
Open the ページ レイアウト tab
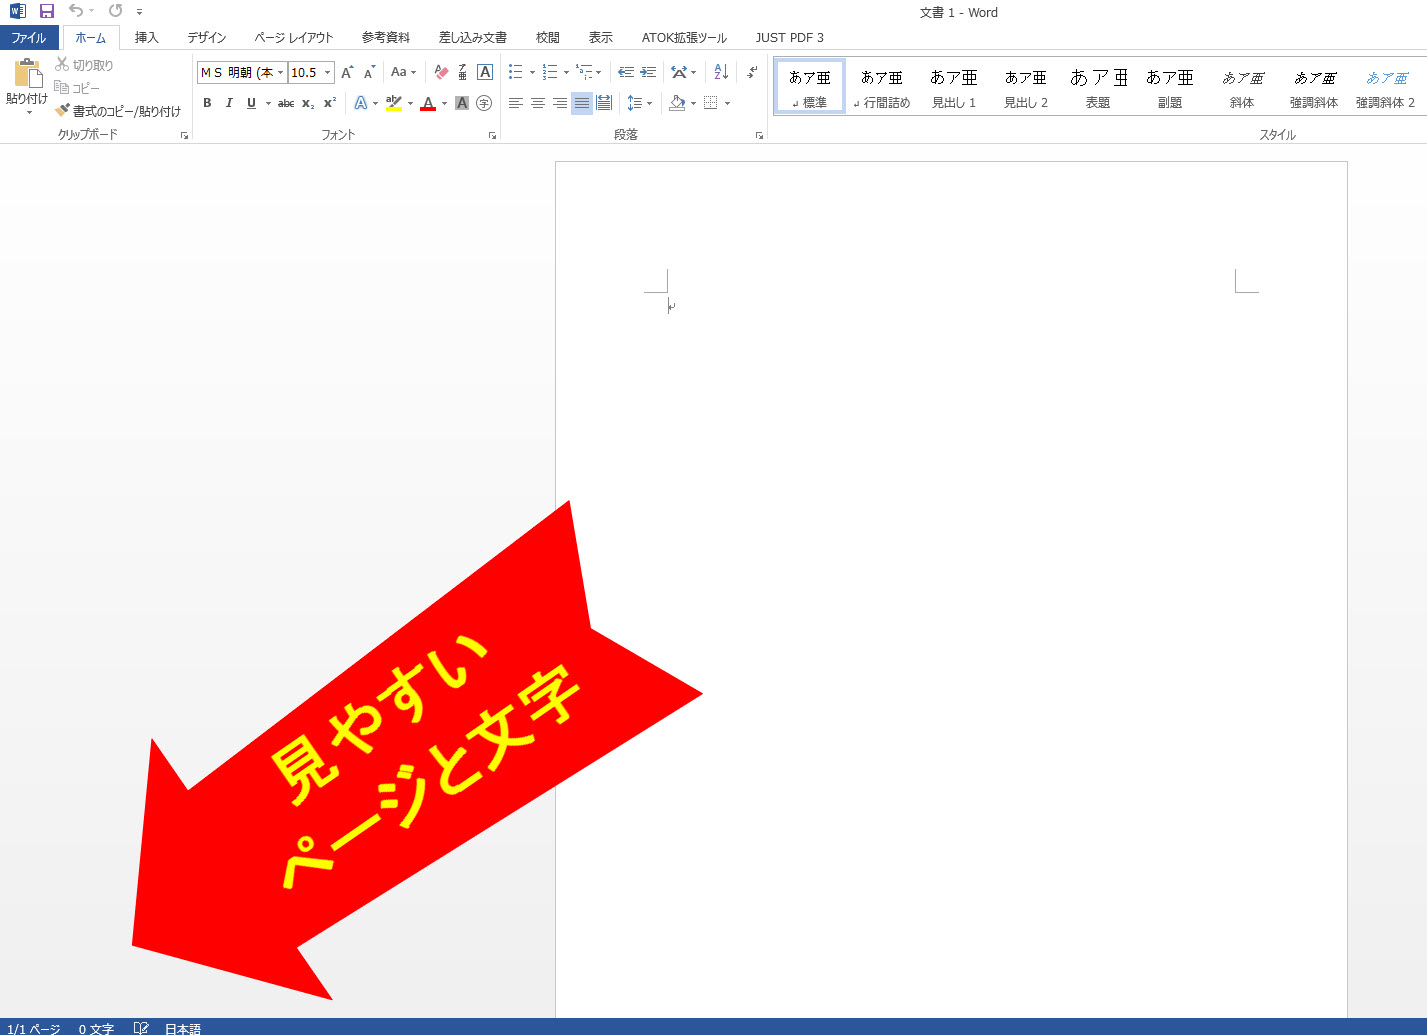click(x=294, y=38)
